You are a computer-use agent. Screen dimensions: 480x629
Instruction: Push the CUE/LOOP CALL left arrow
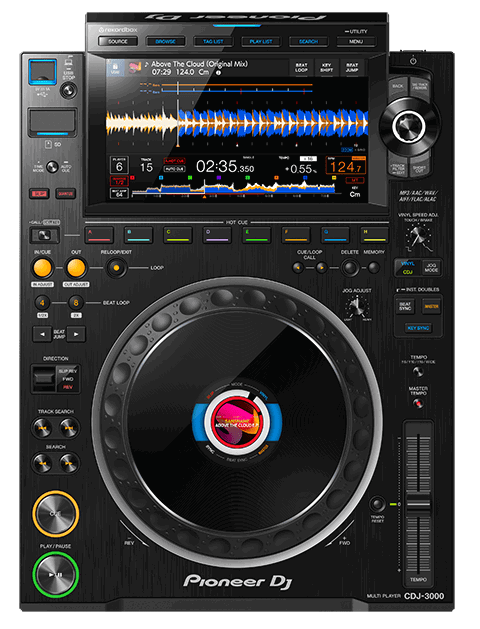[298, 268]
